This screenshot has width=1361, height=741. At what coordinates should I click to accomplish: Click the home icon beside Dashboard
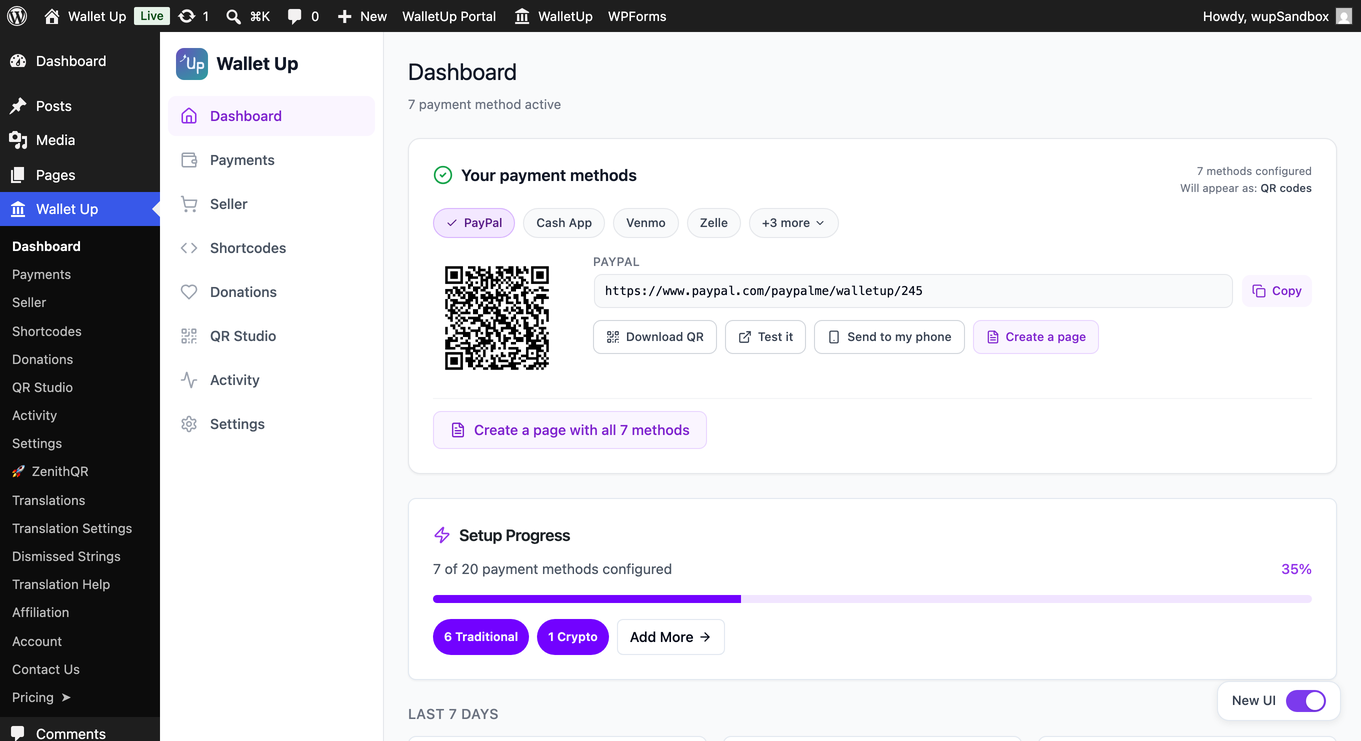click(189, 116)
